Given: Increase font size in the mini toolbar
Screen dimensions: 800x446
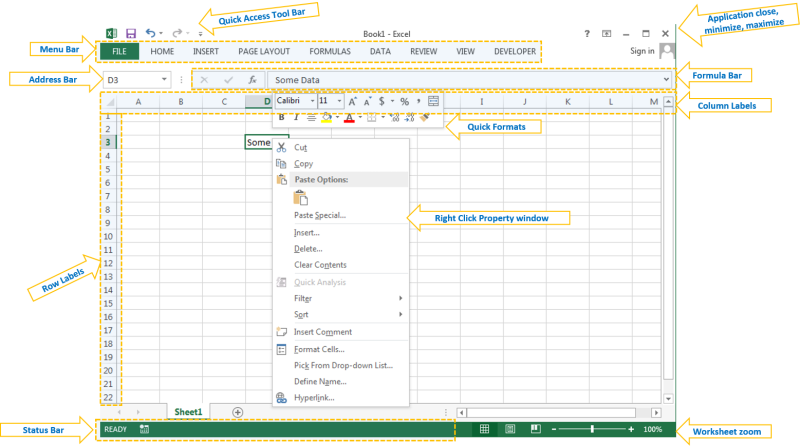Looking at the screenshot, I should coord(353,102).
